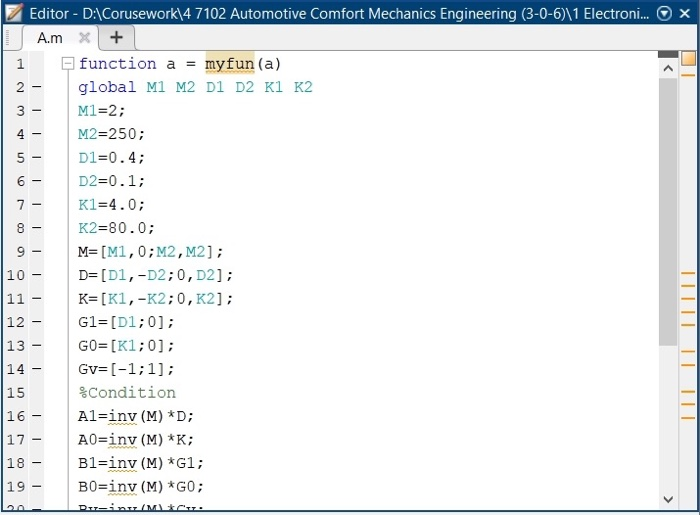This screenshot has height=515, width=700.
Task: Click the warning marker beside line 10
Action: point(688,273)
